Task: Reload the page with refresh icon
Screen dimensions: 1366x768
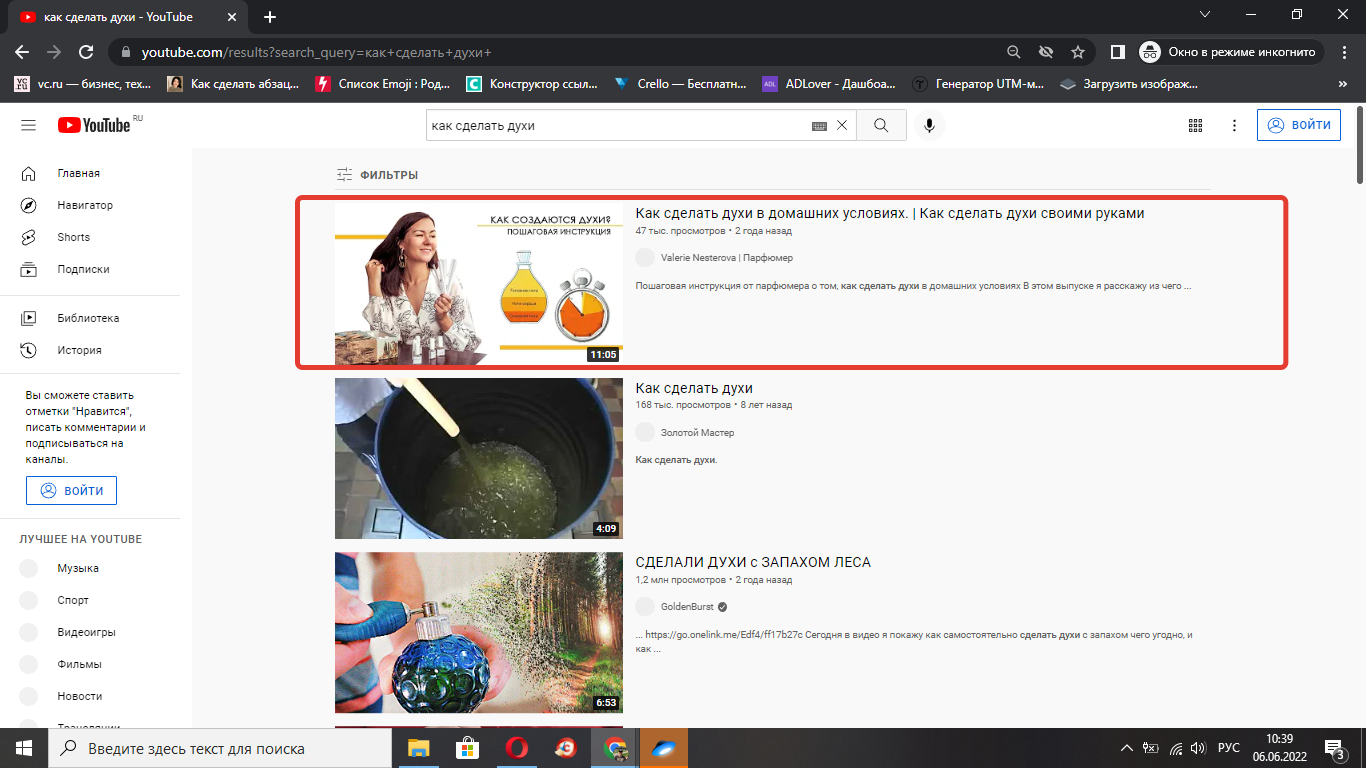Action: coord(86,52)
